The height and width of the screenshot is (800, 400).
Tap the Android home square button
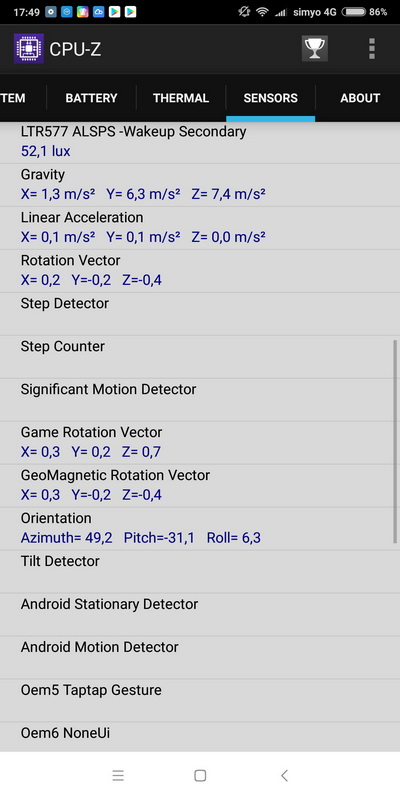click(200, 776)
